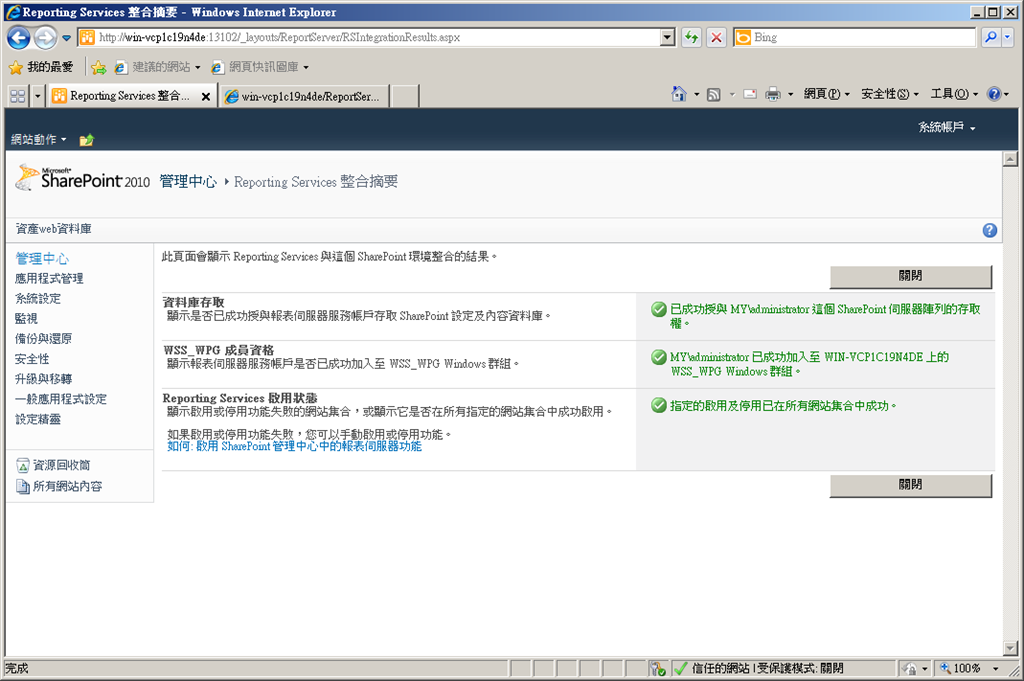
Task: Click 資產web資料庫 site title text
Action: tap(54, 229)
